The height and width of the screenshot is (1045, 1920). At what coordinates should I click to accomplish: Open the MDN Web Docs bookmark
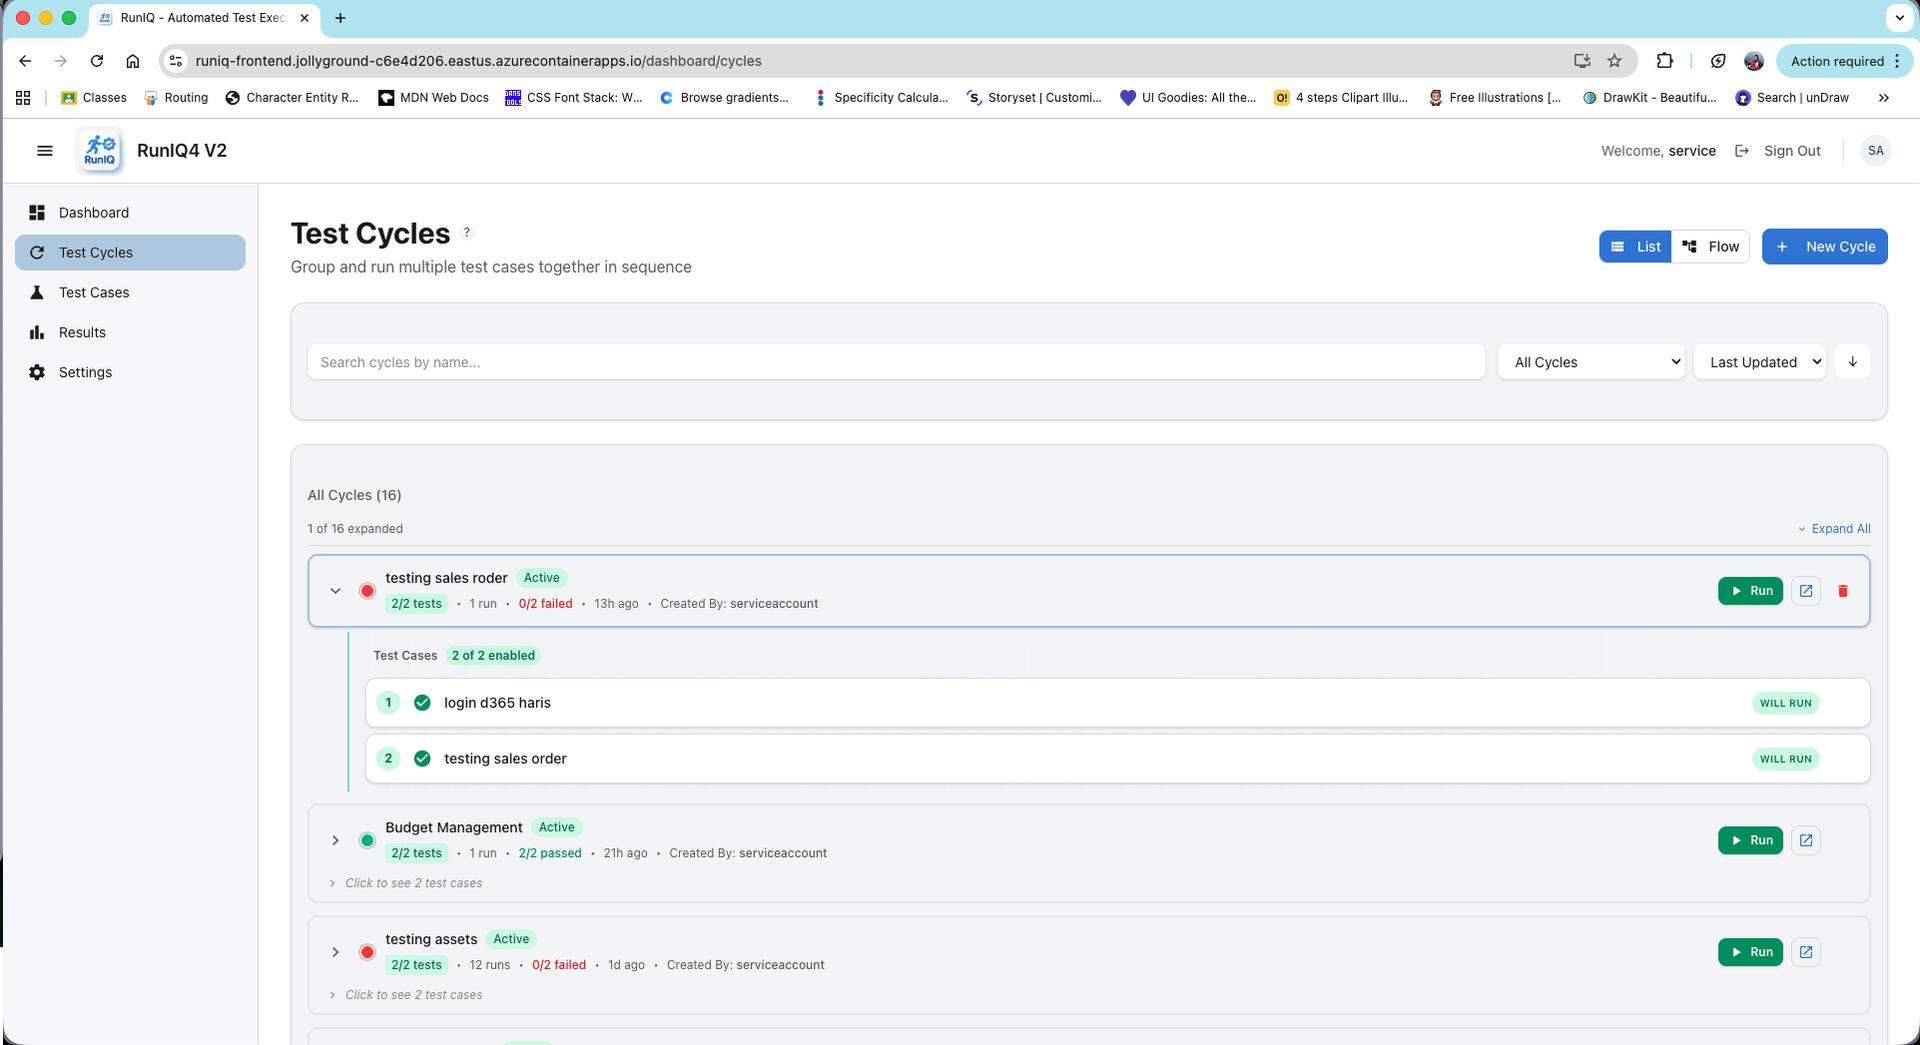click(x=433, y=98)
